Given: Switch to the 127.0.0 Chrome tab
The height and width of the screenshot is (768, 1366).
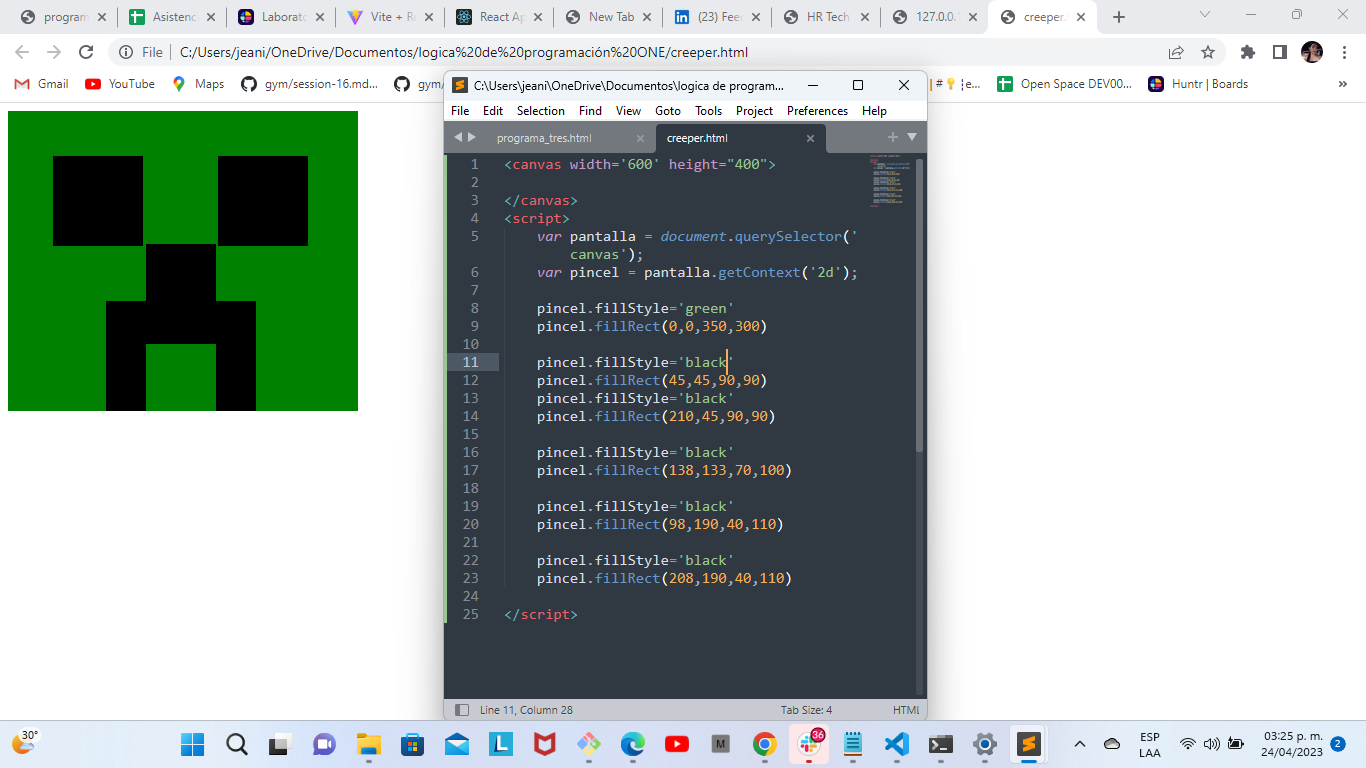Looking at the screenshot, I should (x=935, y=17).
